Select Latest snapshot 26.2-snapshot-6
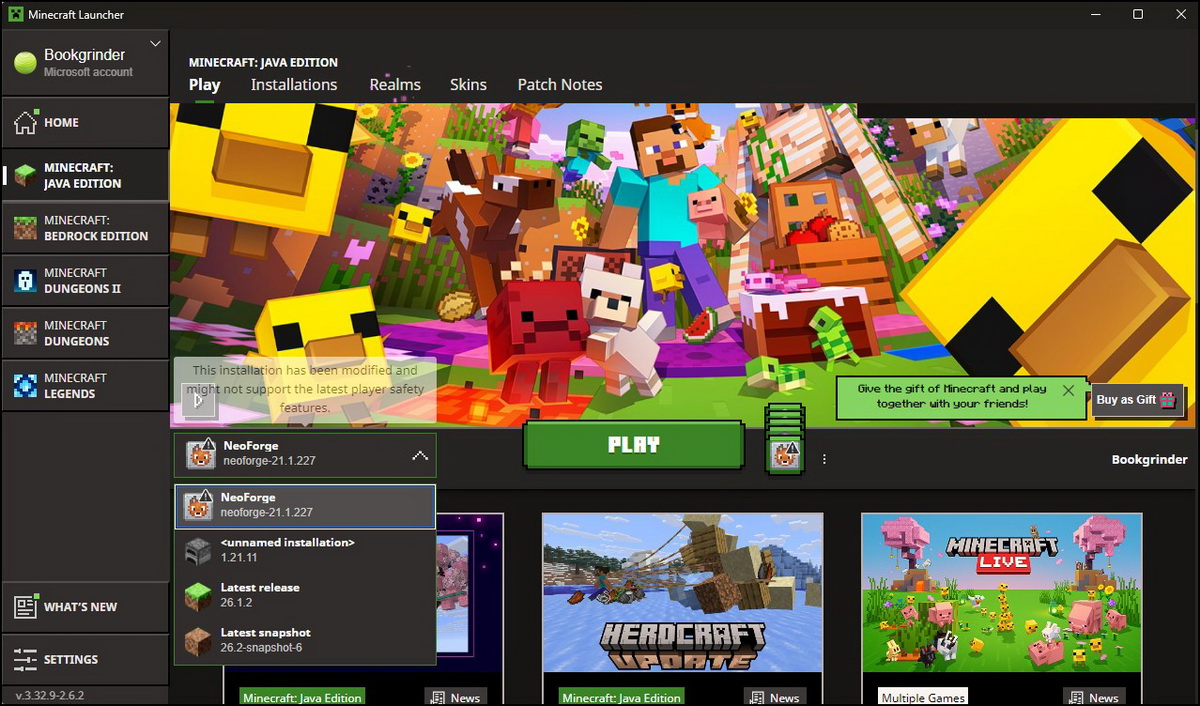Image resolution: width=1200 pixels, height=706 pixels. 305,640
